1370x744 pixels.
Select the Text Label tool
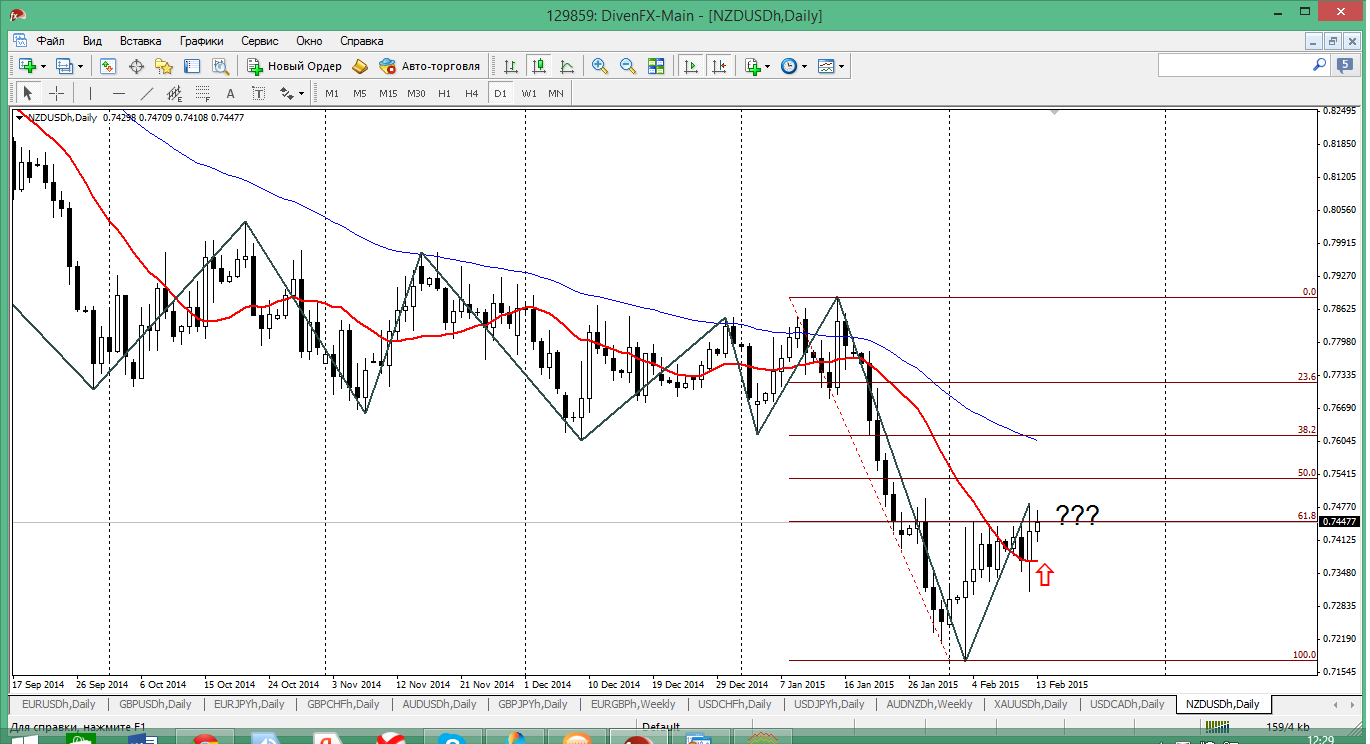pos(258,93)
